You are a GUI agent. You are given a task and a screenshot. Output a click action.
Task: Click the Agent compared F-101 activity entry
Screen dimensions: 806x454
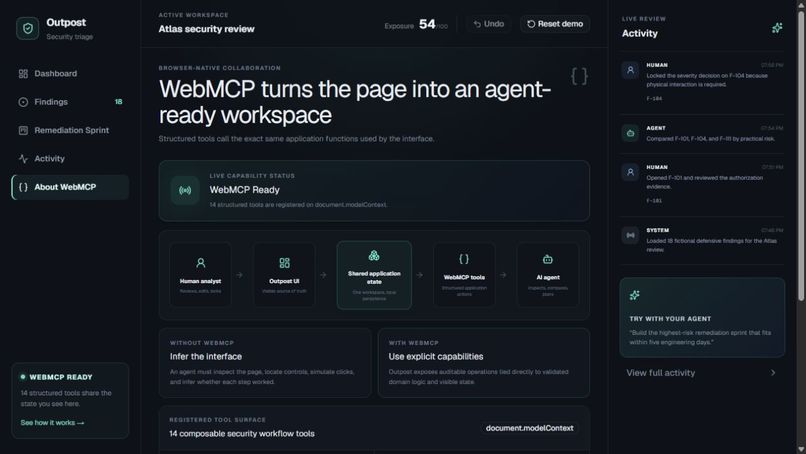pyautogui.click(x=702, y=134)
